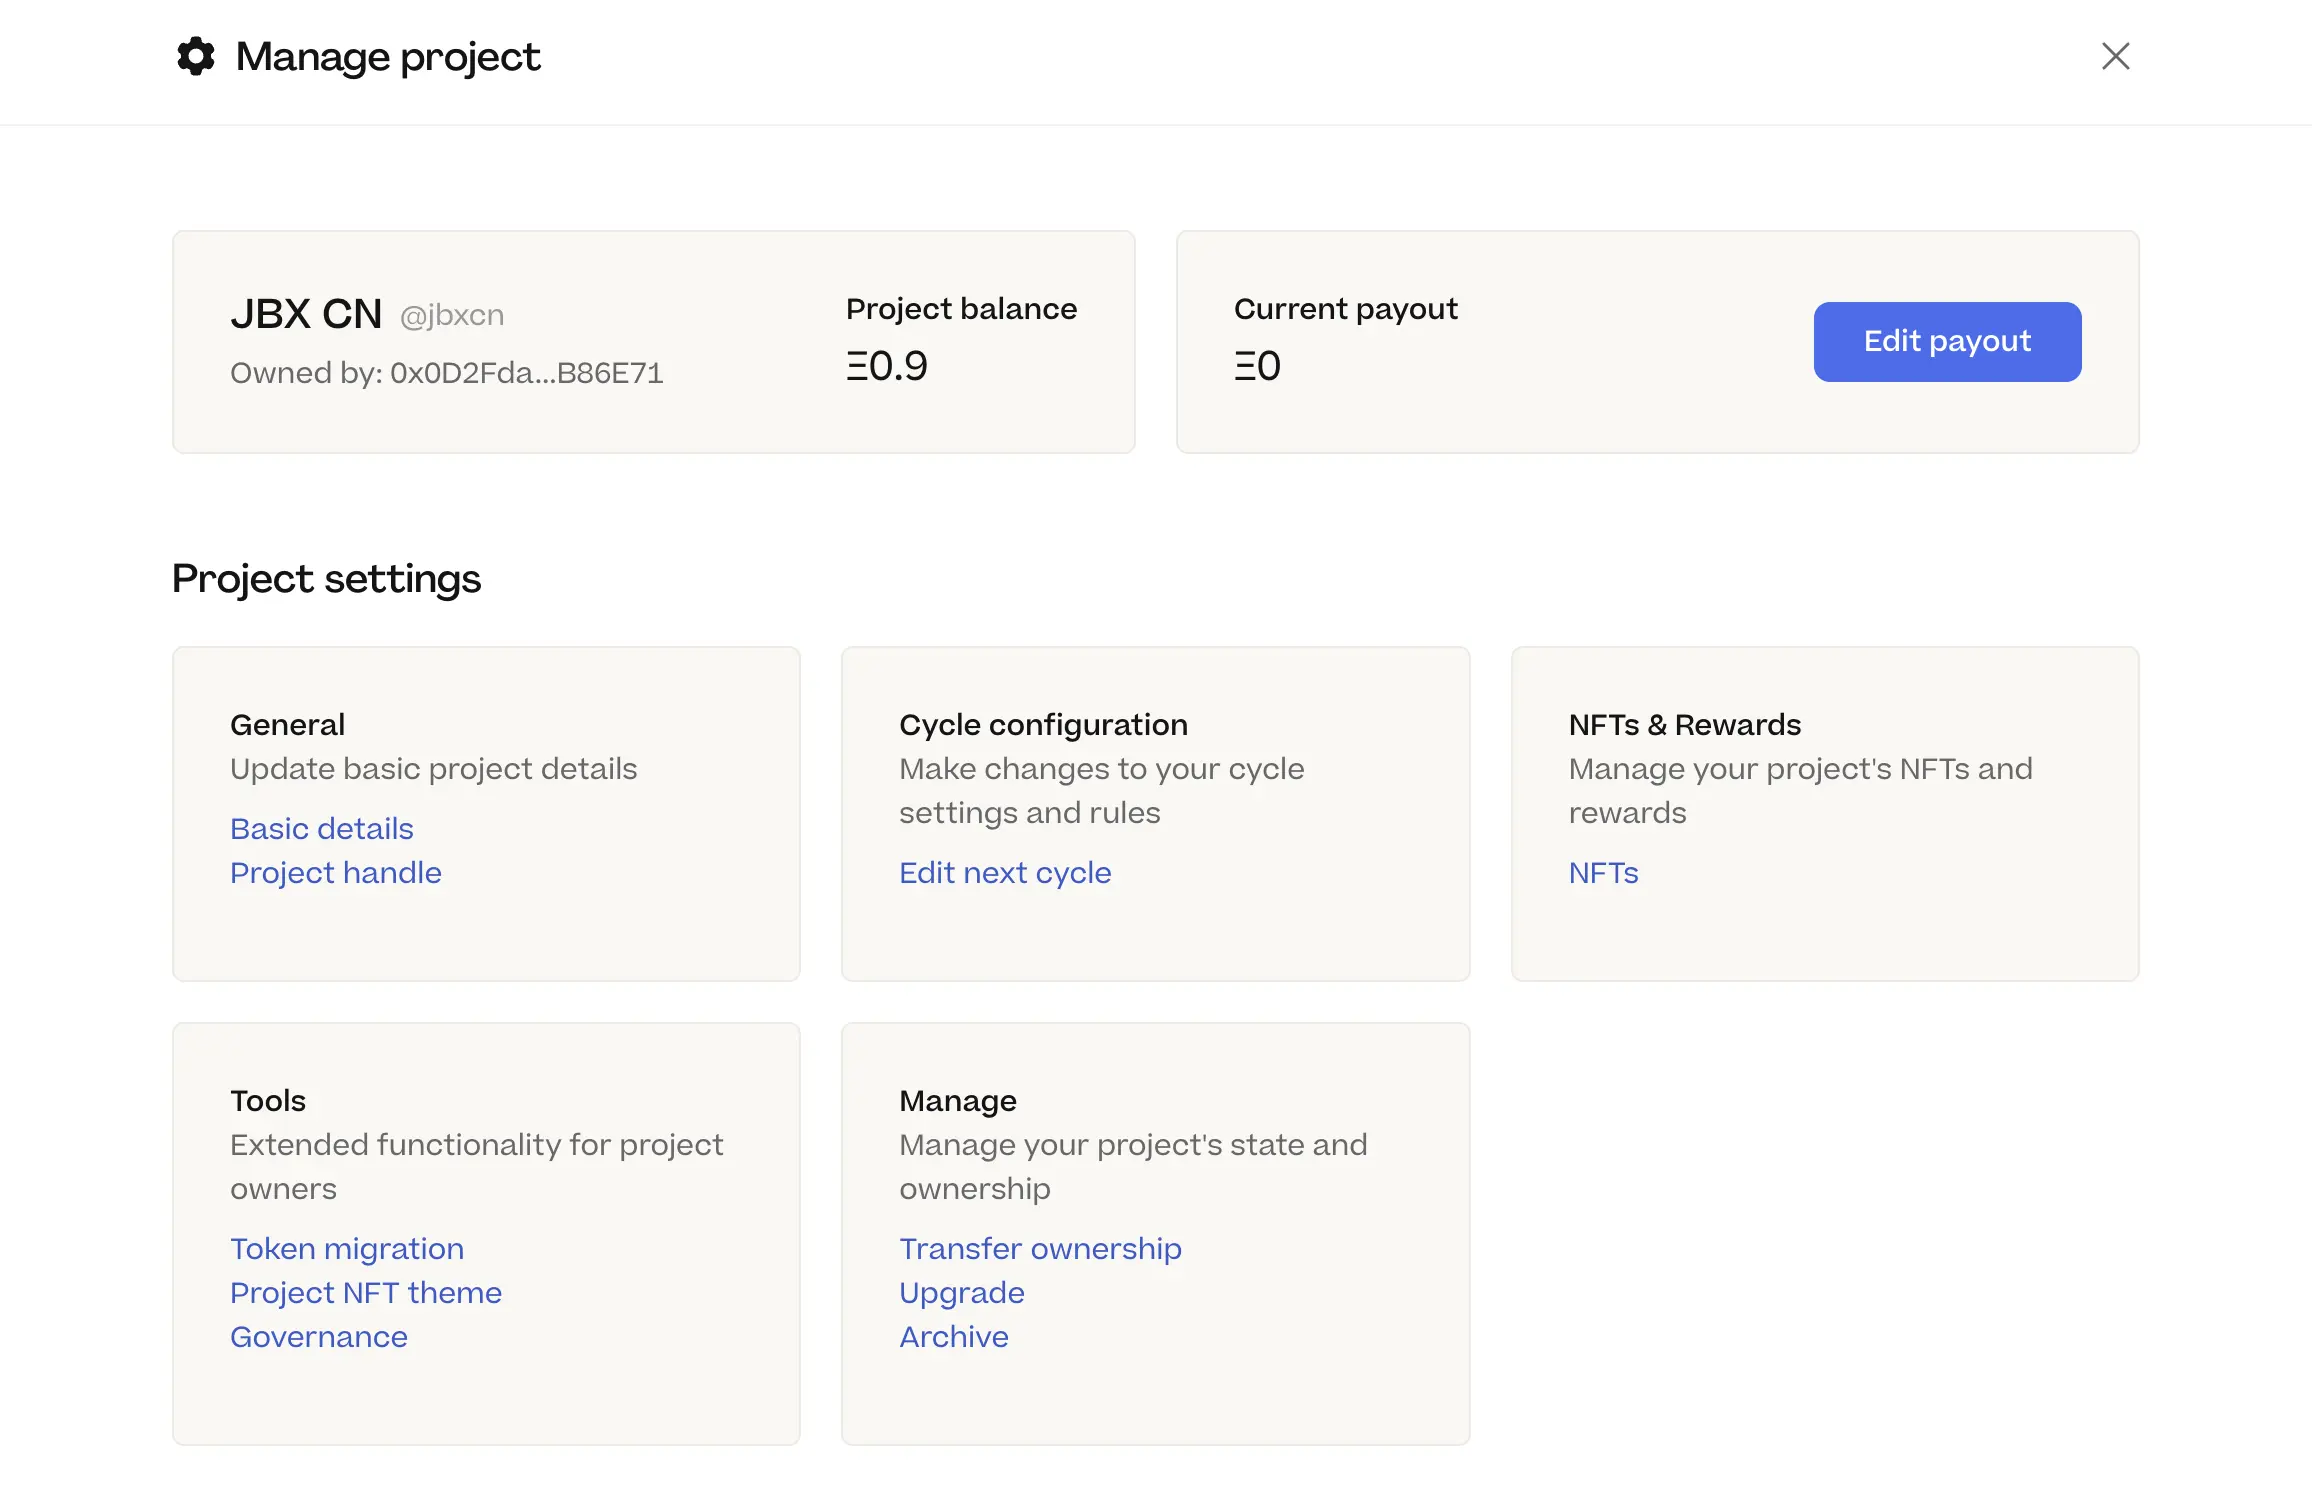Screen dimensions: 2312x1498
Task: Click the settings gear icon beside Manage project
Action: pos(194,57)
